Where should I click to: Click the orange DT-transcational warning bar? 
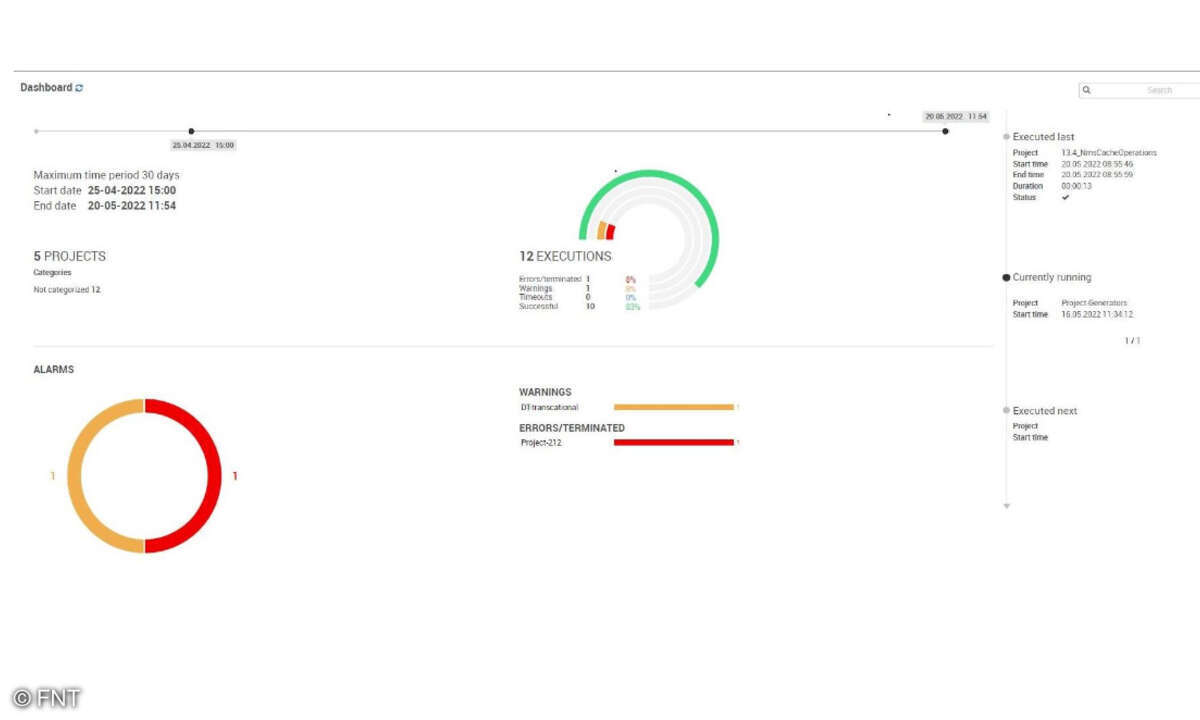click(x=674, y=407)
